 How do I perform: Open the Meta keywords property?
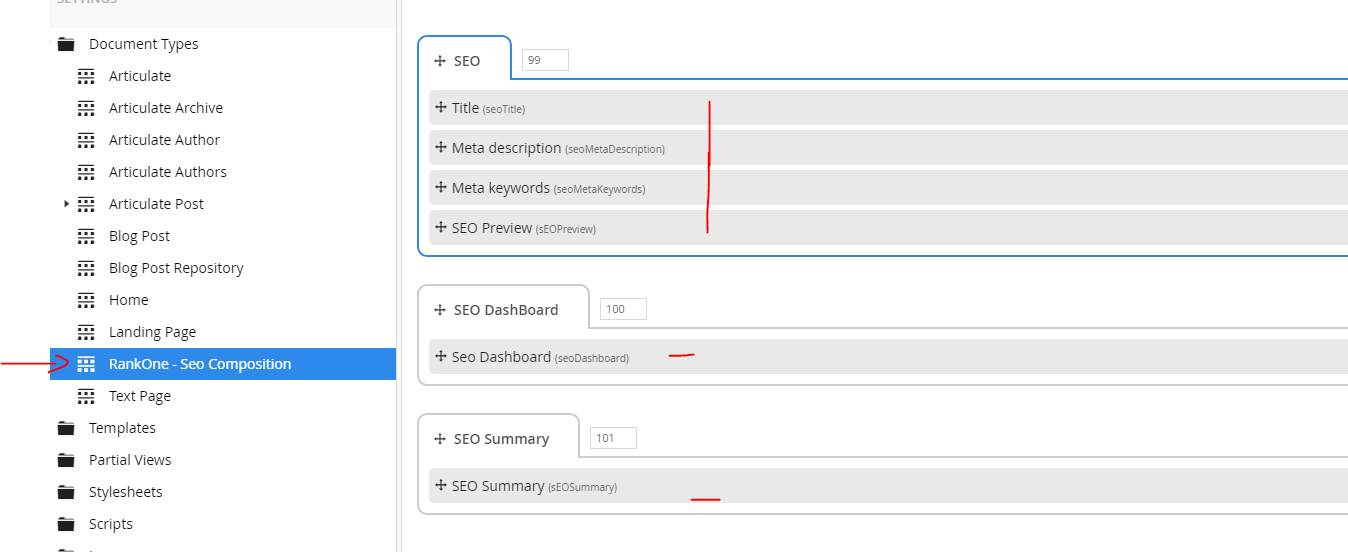tap(500, 188)
